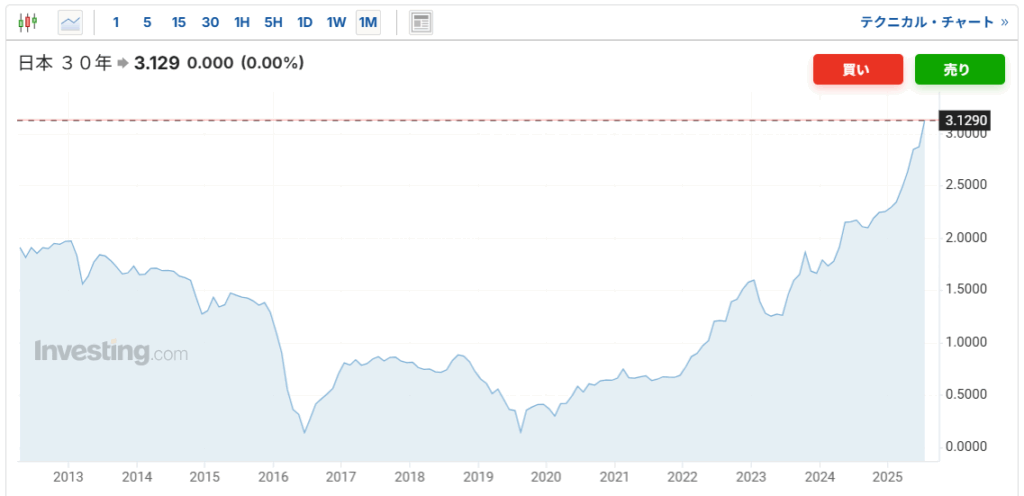Screen dimensions: 1024x496
Task: Select the 5H timeframe
Action: pyautogui.click(x=273, y=22)
